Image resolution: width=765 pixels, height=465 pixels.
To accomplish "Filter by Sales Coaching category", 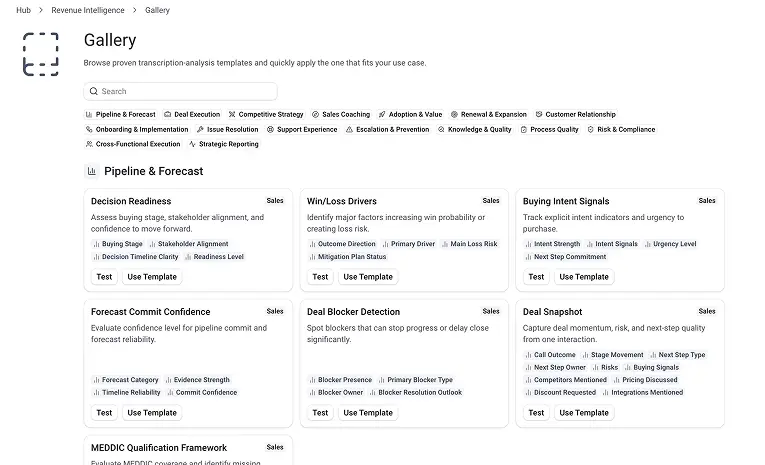I will click(x=341, y=114).
